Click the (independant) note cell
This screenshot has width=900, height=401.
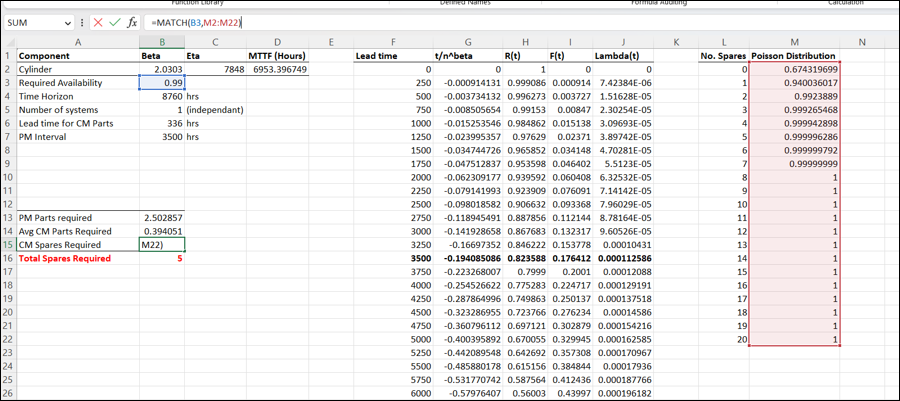215,110
